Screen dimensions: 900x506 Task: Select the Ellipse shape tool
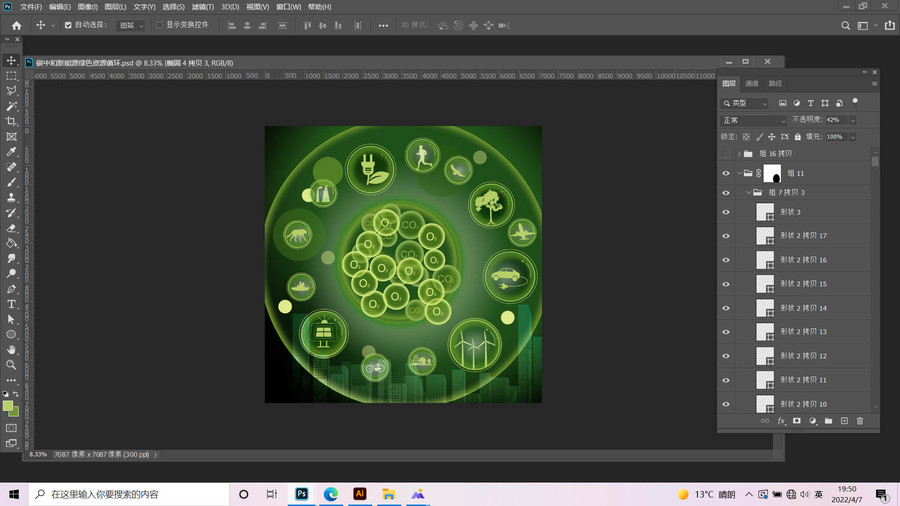(11, 334)
